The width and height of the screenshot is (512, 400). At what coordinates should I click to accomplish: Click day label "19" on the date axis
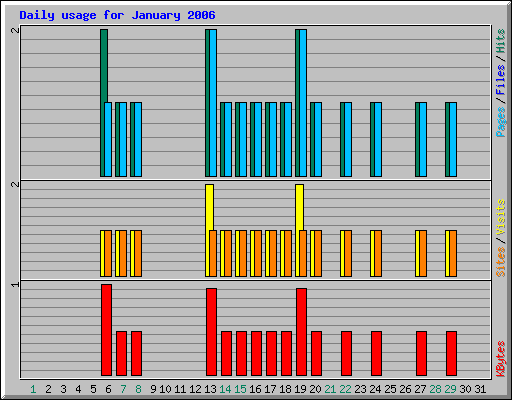pyautogui.click(x=300, y=389)
